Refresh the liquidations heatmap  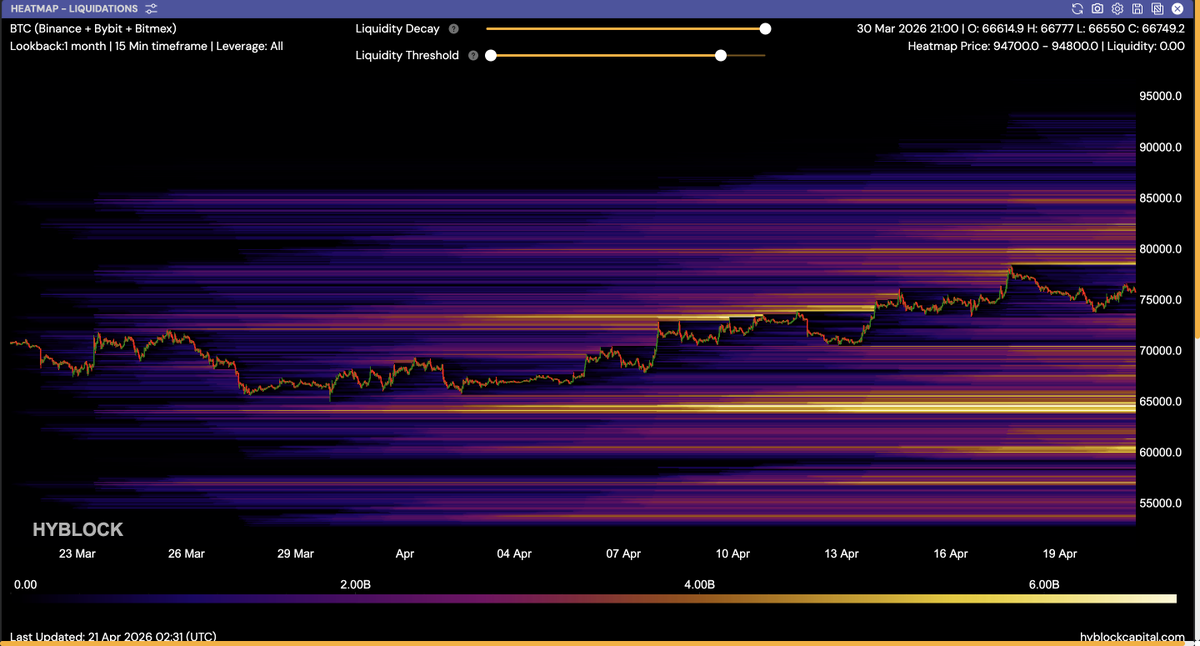pos(1077,9)
